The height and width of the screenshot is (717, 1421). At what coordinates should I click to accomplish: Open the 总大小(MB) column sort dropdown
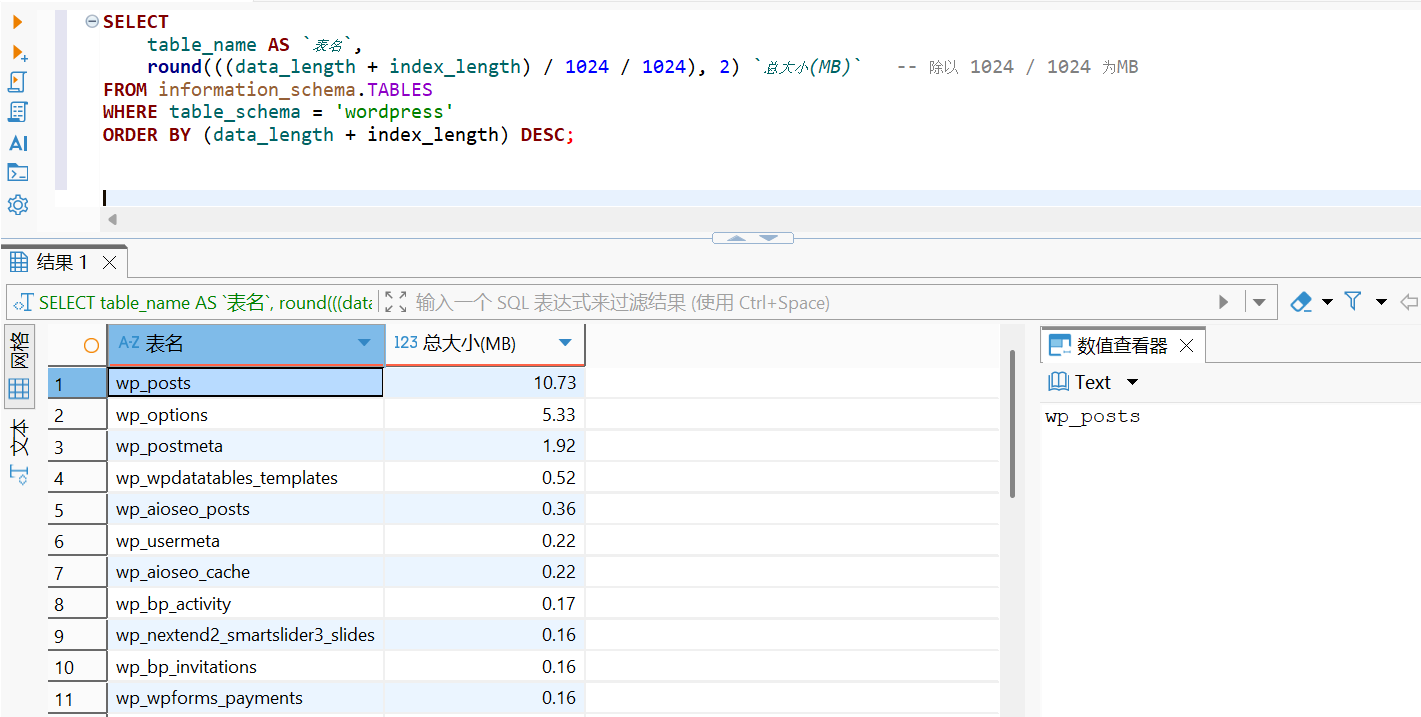(x=565, y=343)
